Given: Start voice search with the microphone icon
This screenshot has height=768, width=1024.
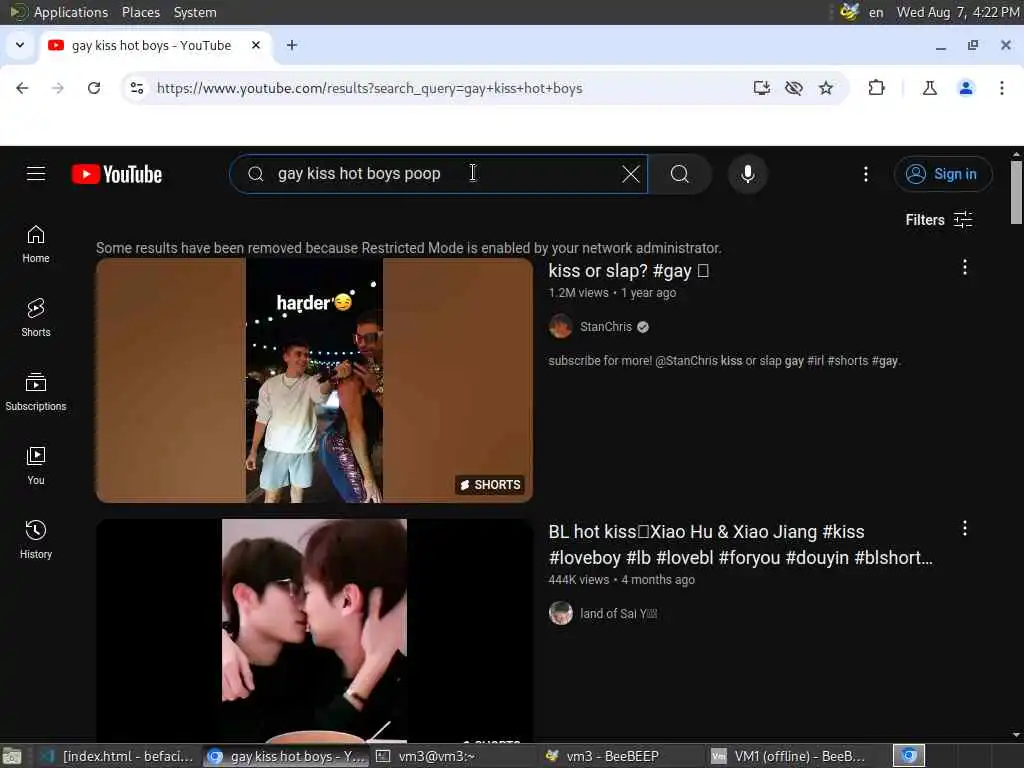Looking at the screenshot, I should point(748,174).
